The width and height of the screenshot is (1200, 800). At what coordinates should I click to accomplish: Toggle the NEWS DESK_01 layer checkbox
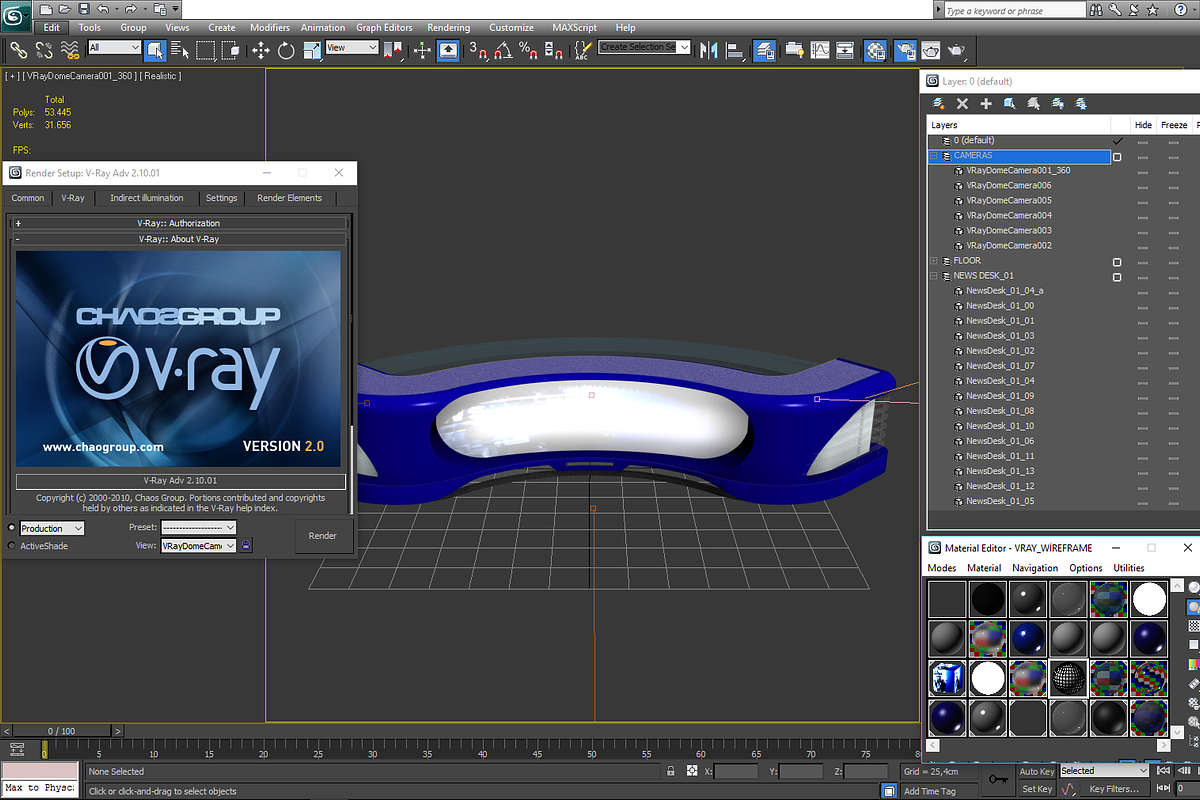pos(1117,276)
